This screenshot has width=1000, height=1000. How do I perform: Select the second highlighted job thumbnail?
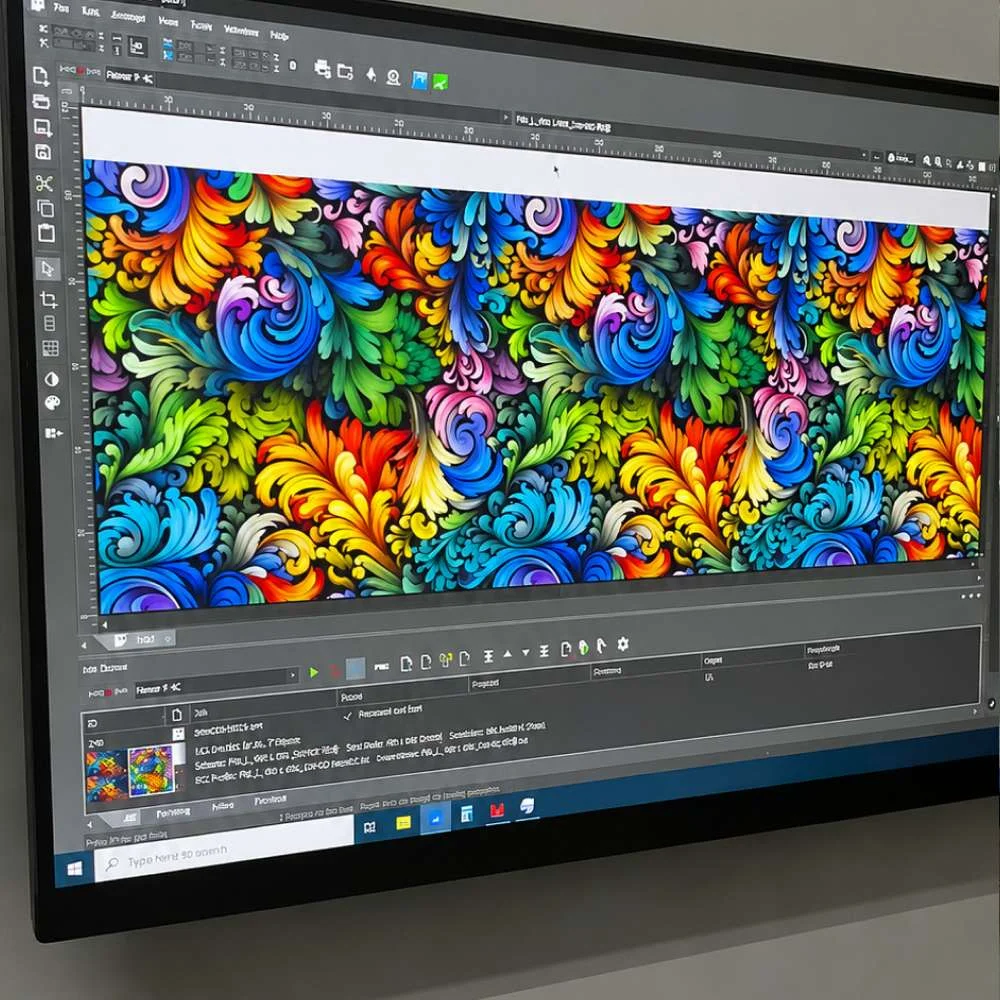[151, 770]
